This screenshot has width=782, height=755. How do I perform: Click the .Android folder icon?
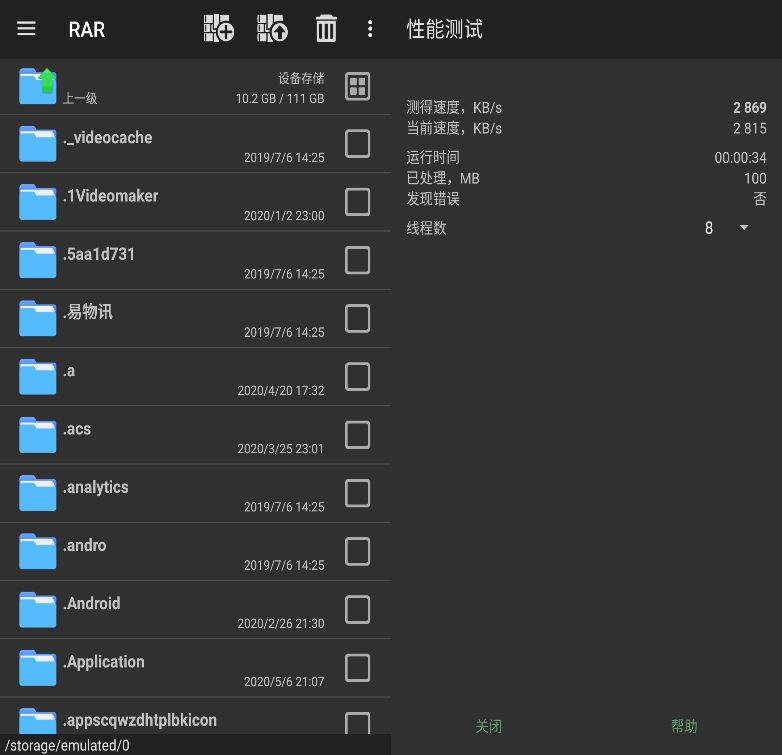coord(37,609)
